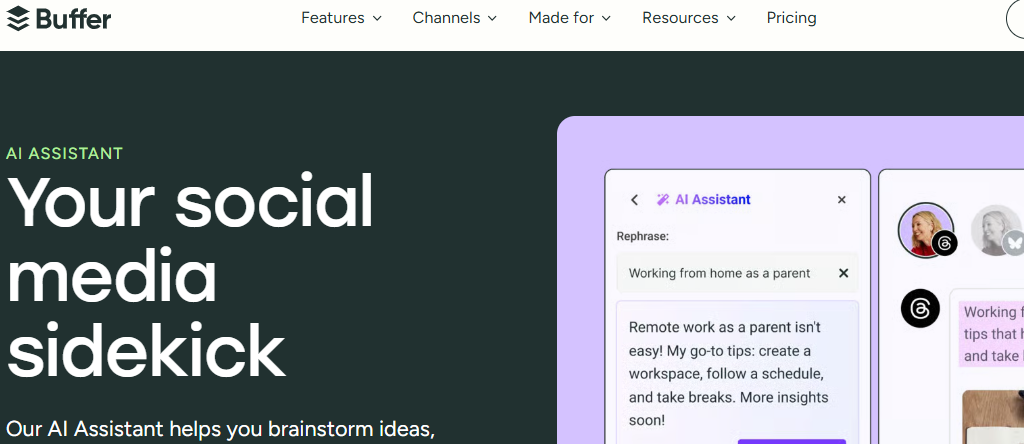Click the highlighted post text beside Threads icon
Image resolution: width=1024 pixels, height=444 pixels.
coord(991,334)
